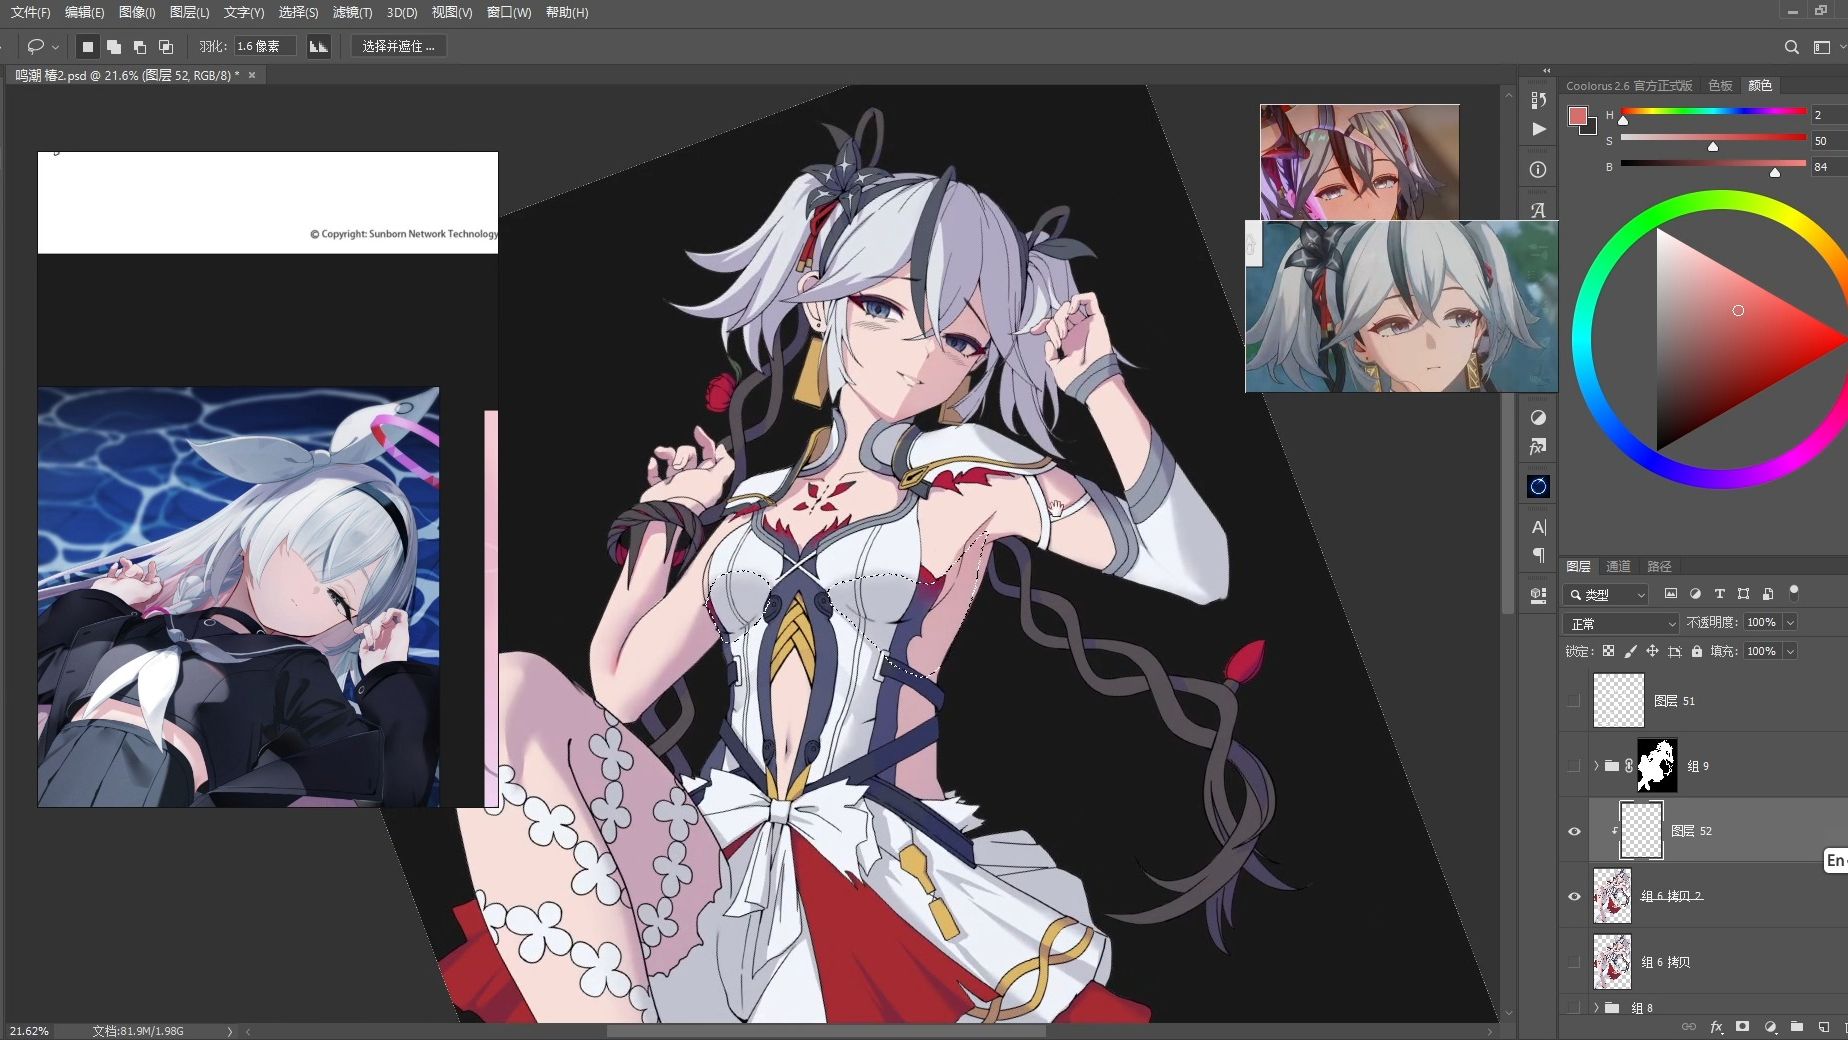Expand the 组 9 group
This screenshot has height=1040, width=1848.
pos(1596,766)
